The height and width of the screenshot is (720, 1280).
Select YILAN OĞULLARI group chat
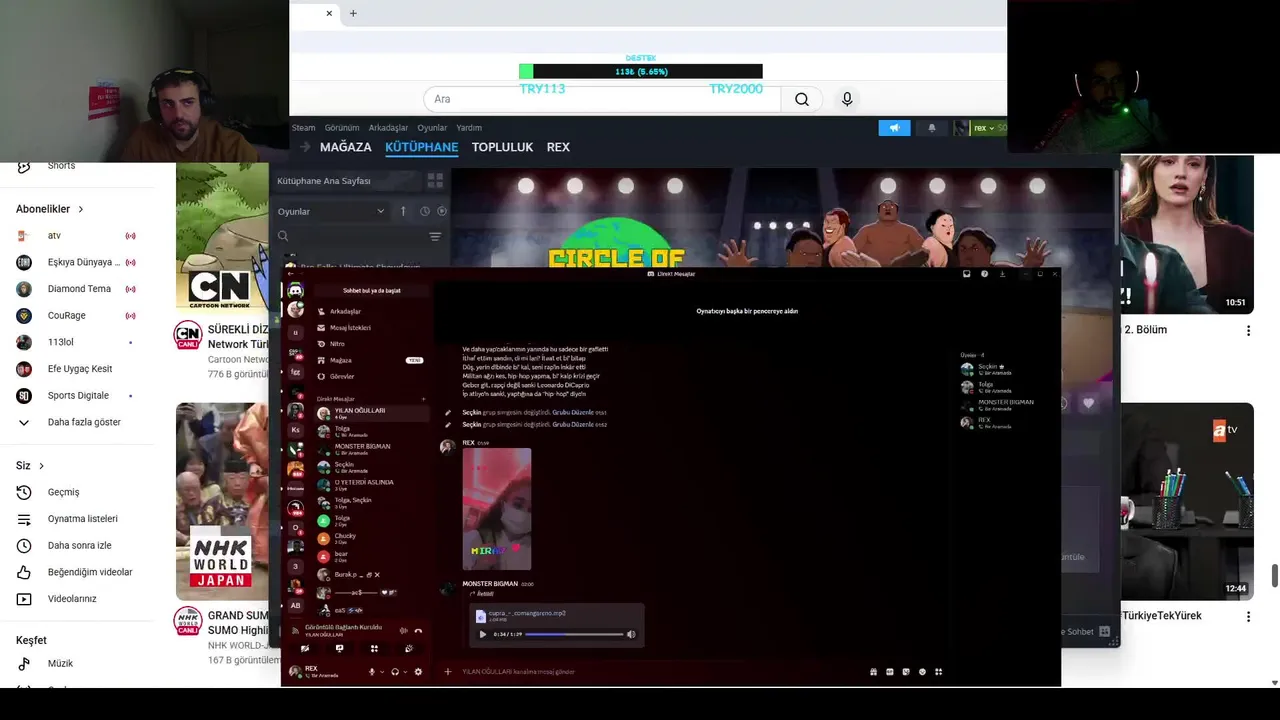372,412
